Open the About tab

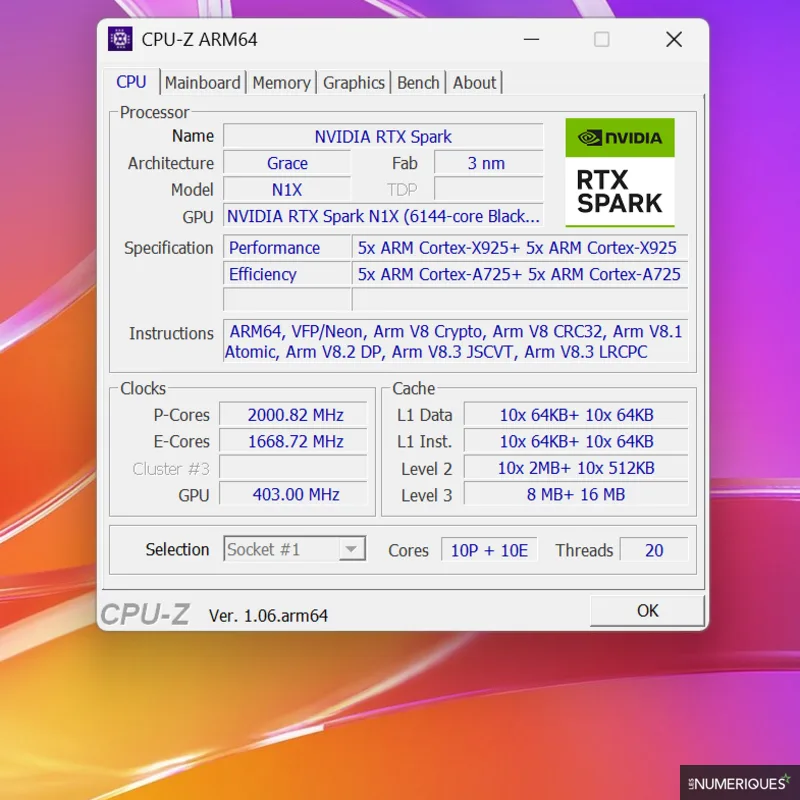[474, 83]
